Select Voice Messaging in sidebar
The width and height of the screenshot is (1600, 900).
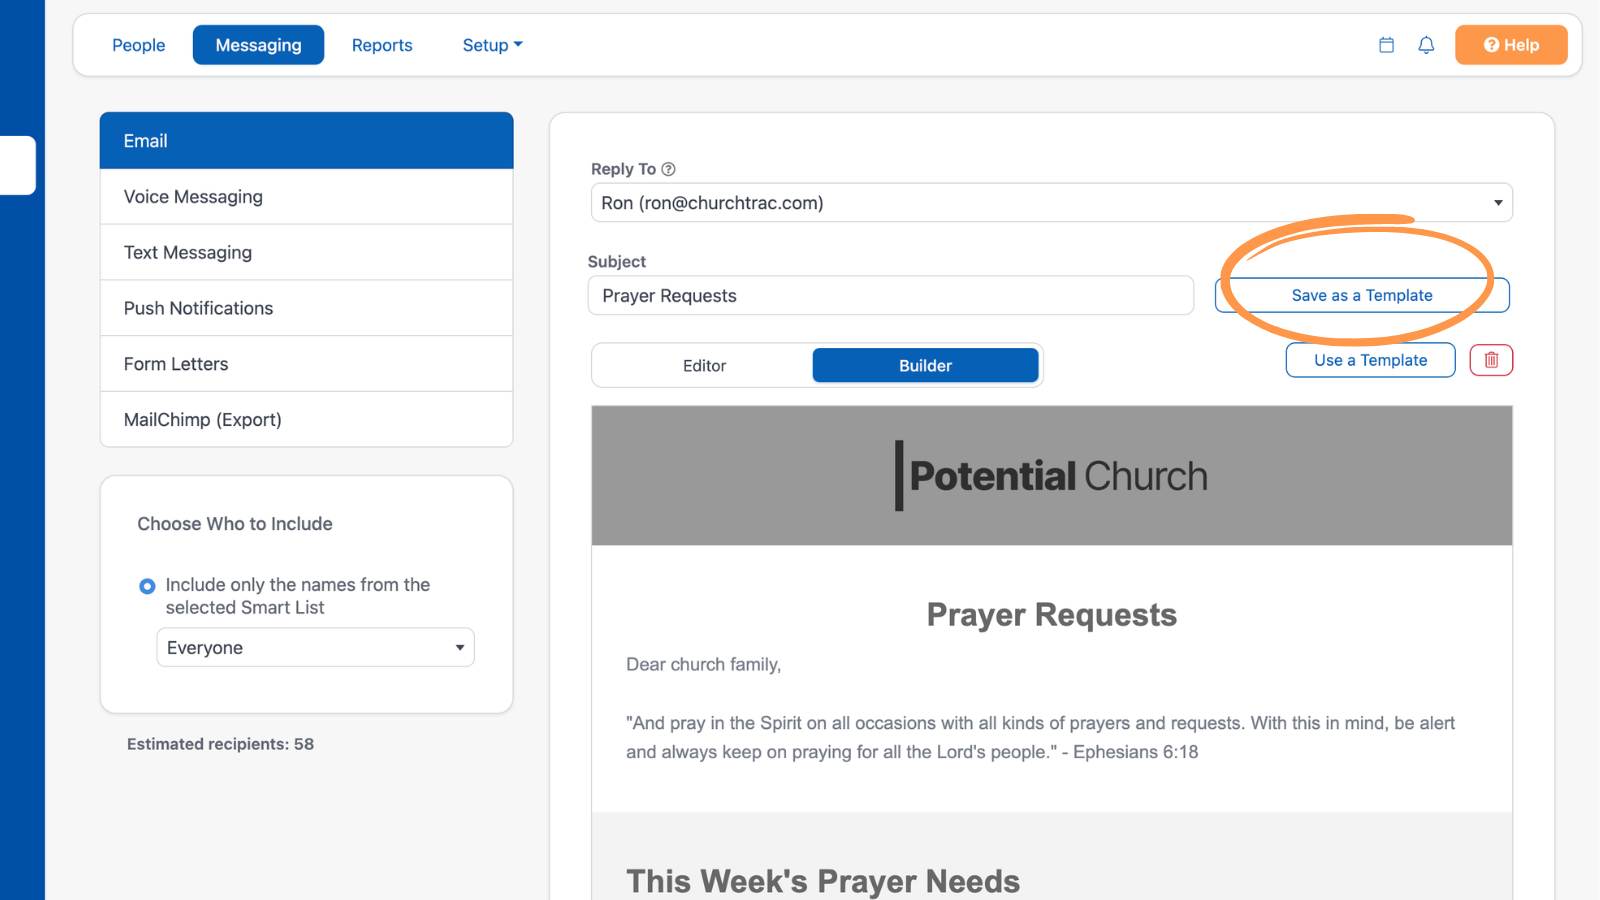pos(306,197)
